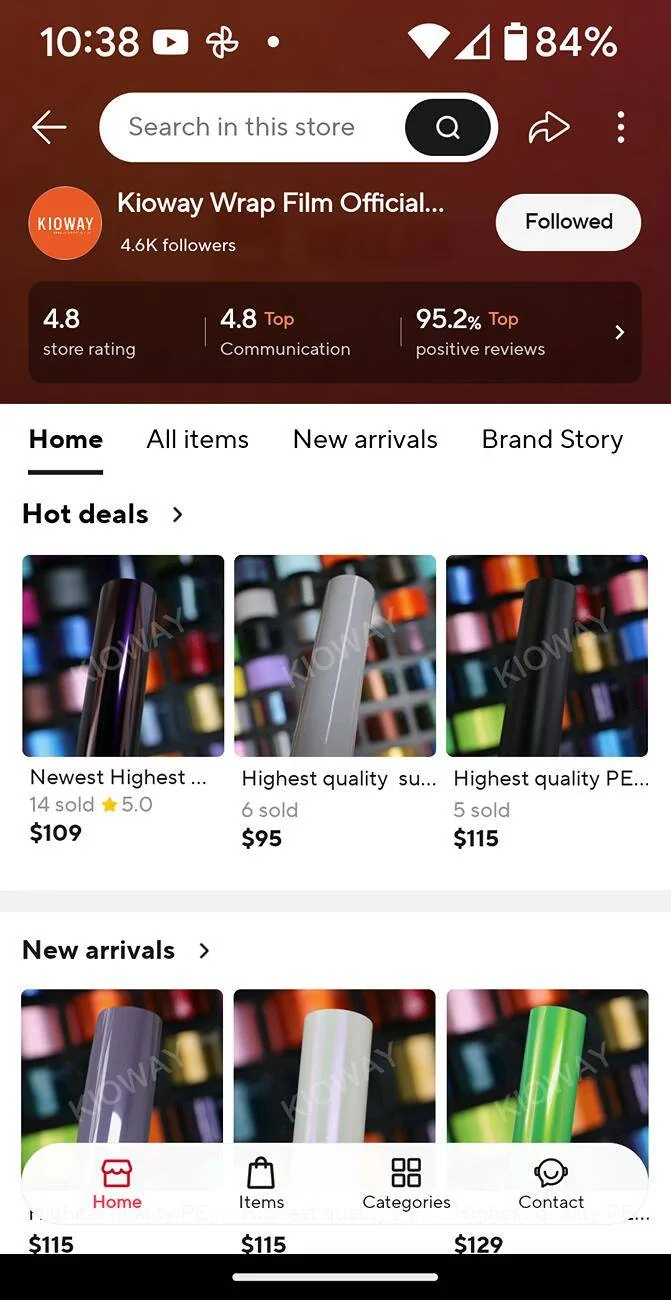Tap the back arrow icon

[49, 127]
